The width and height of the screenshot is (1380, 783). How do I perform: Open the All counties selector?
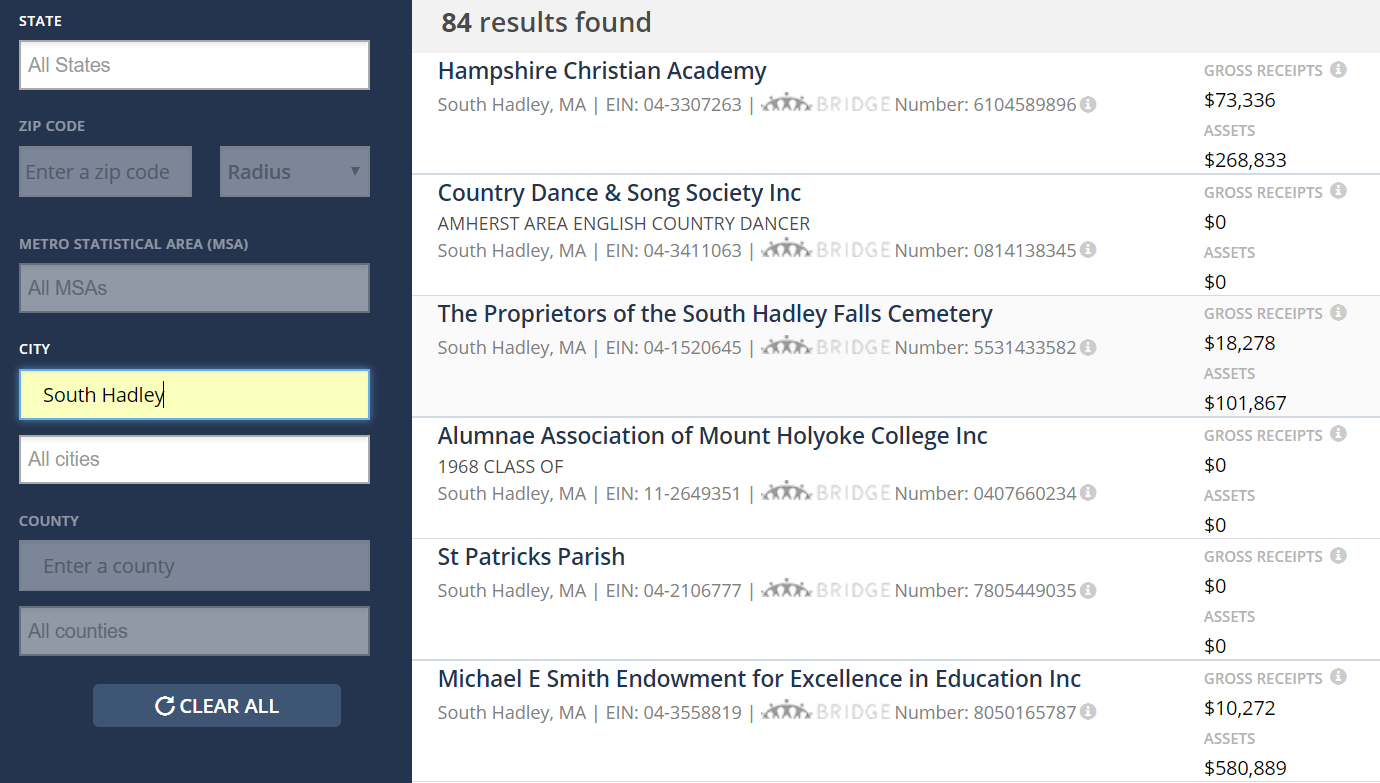coord(194,631)
